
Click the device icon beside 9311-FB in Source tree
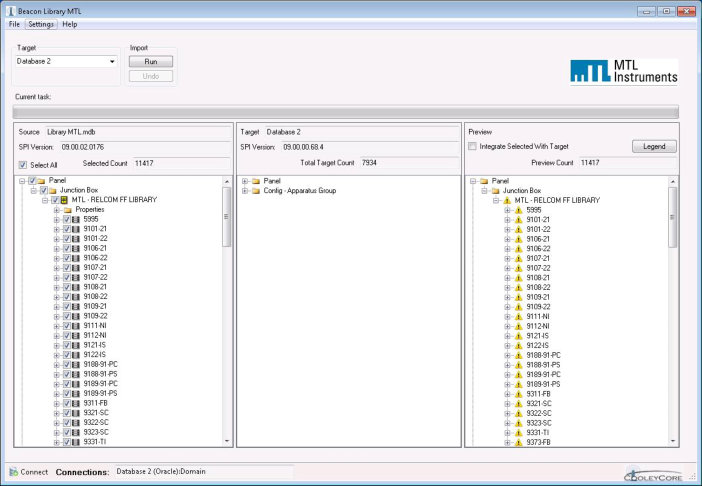coord(76,403)
